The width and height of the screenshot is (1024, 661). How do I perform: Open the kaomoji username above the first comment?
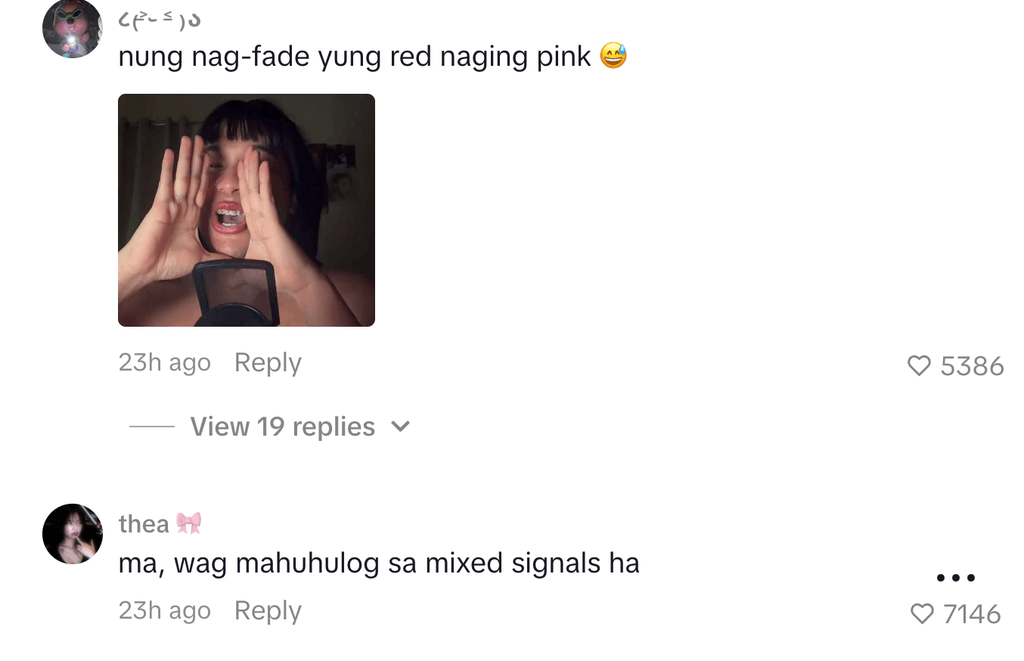point(159,21)
